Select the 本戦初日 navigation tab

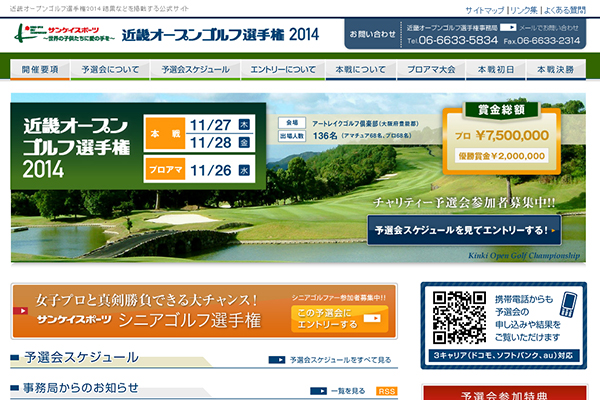[x=496, y=70]
